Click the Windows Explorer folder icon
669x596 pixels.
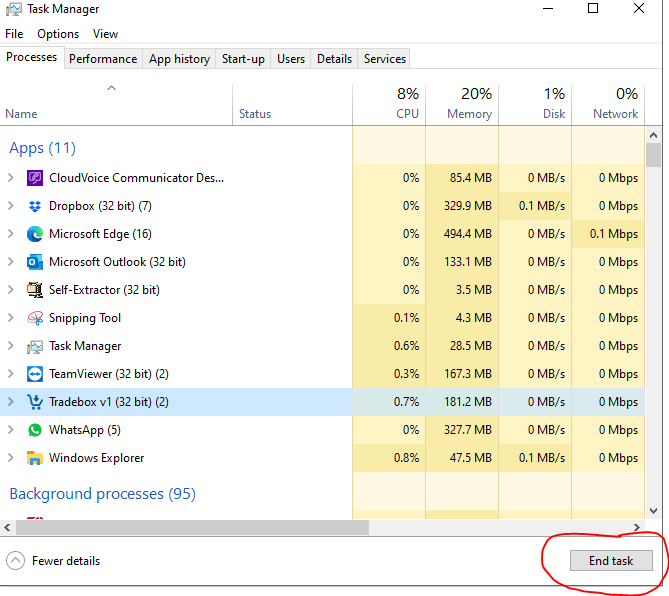35,458
